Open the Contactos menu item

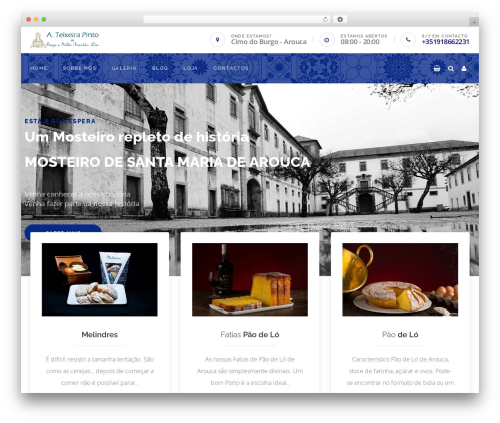(x=231, y=68)
